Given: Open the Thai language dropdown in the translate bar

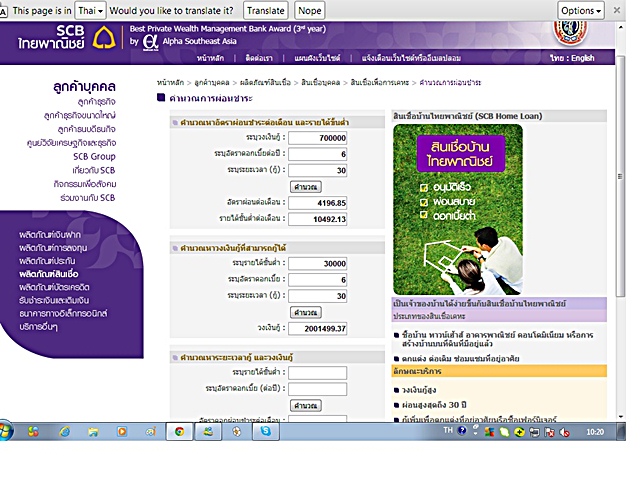Looking at the screenshot, I should (x=90, y=11).
